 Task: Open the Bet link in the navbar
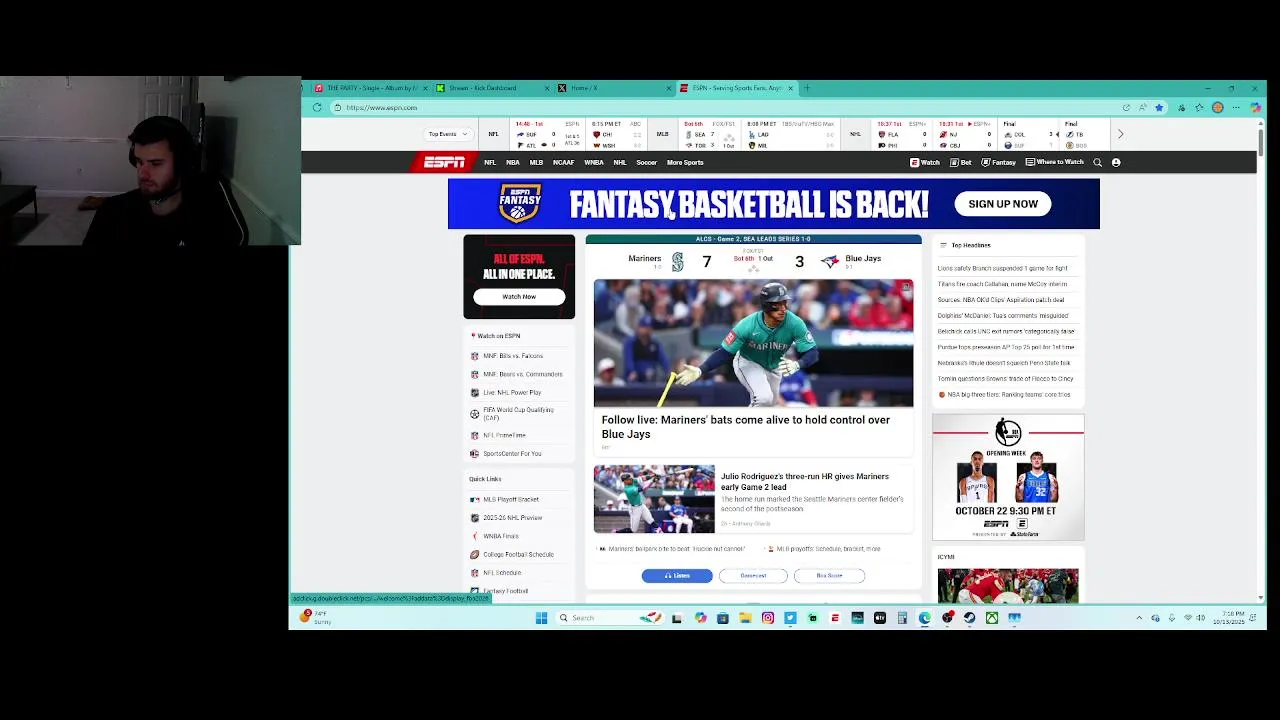(x=961, y=162)
